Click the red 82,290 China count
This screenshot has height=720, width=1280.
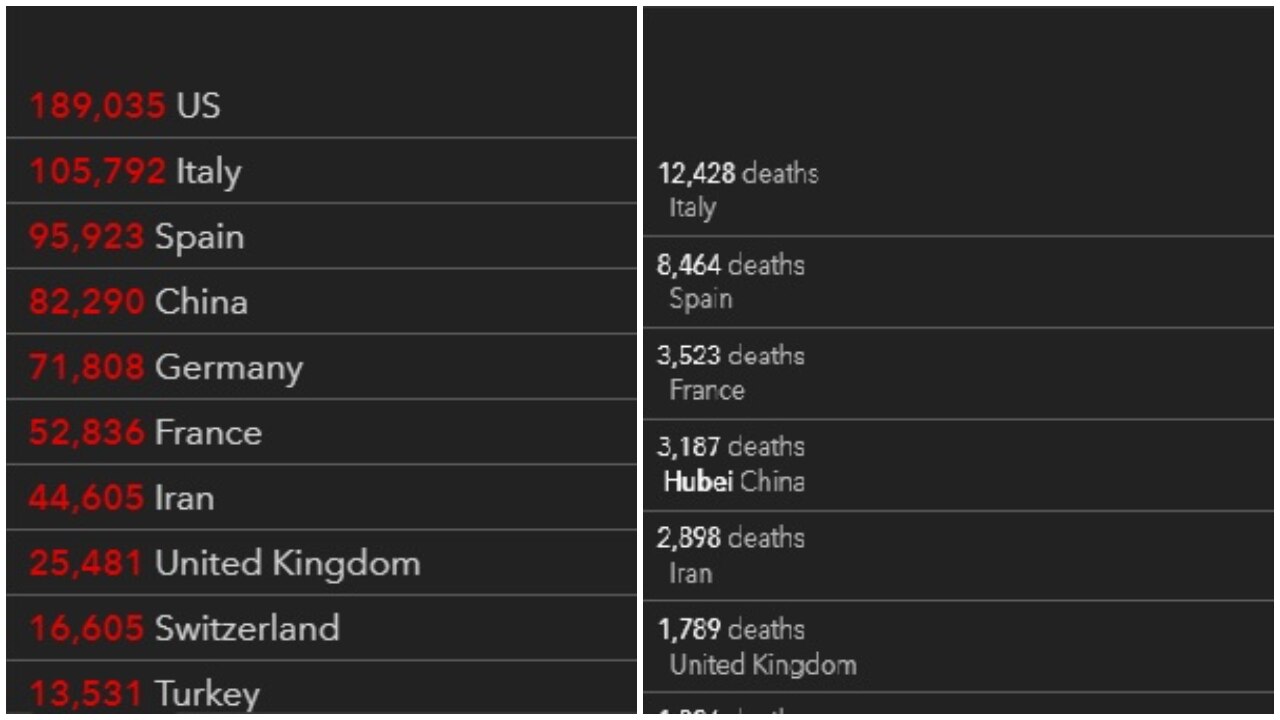click(x=86, y=301)
